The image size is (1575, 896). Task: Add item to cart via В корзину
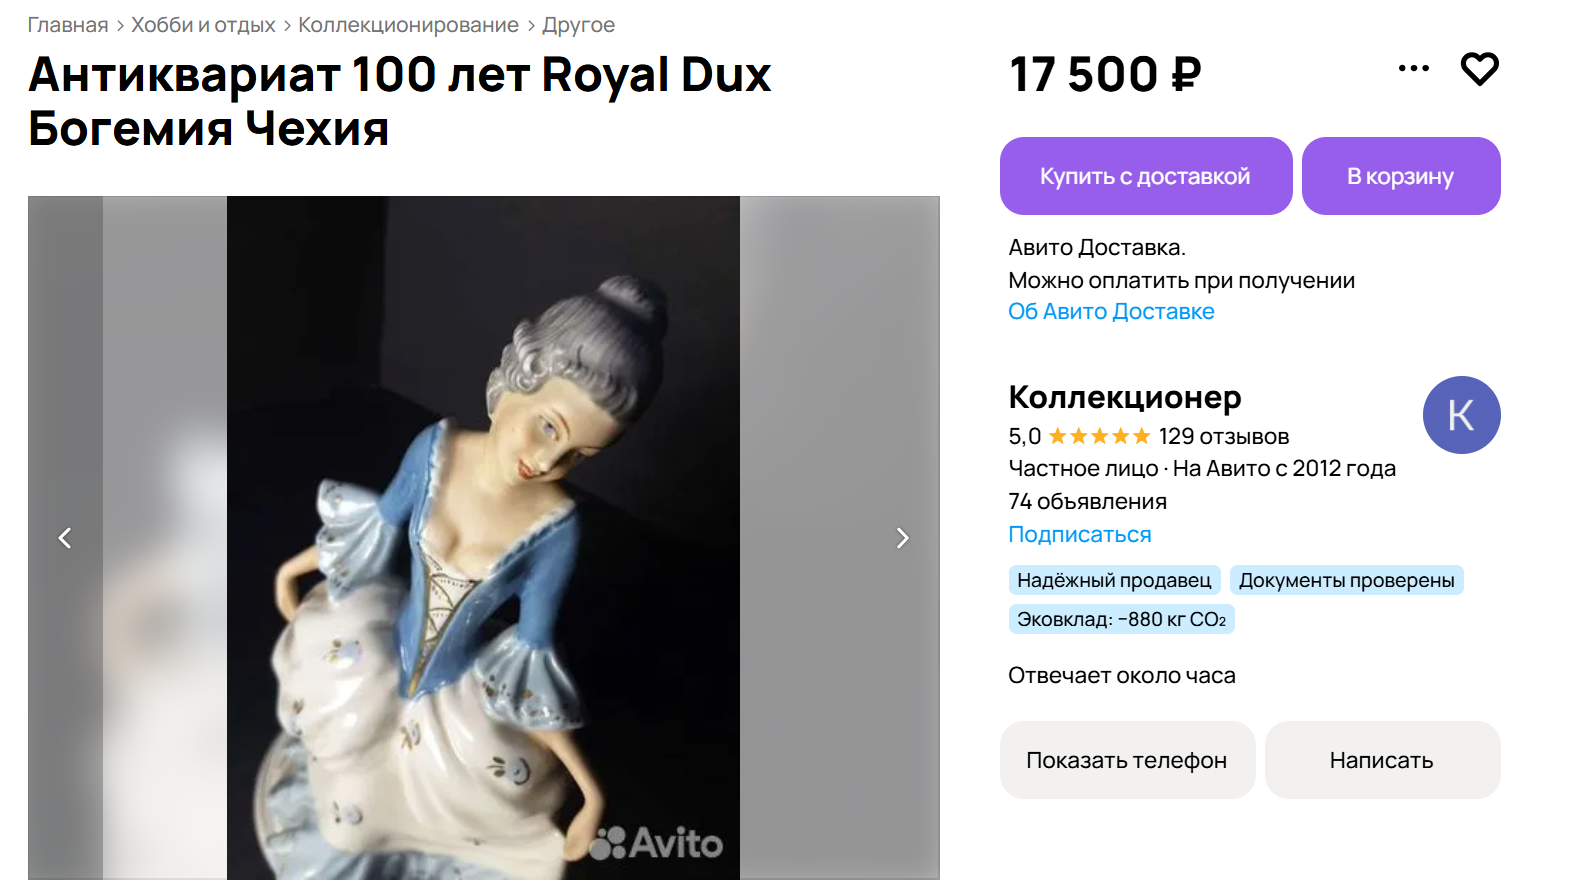(1401, 176)
